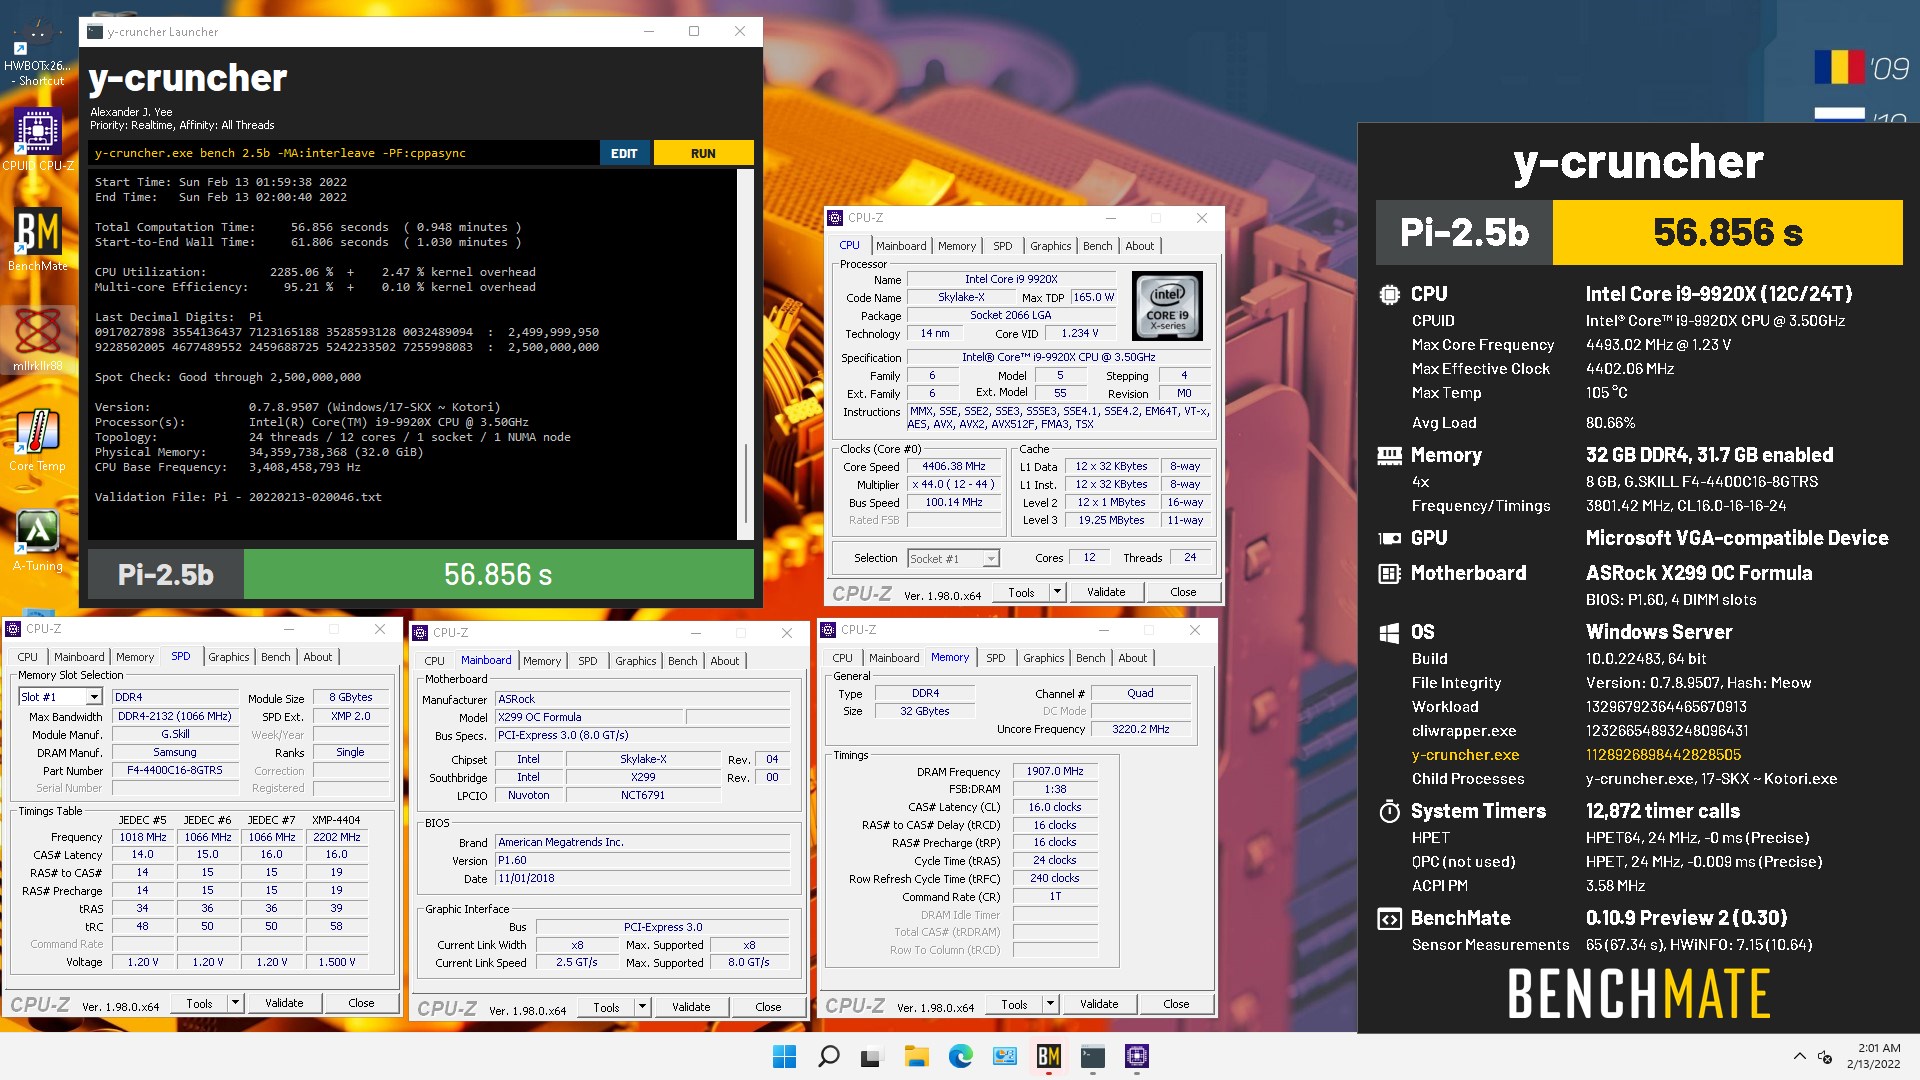Click the Part Number field F4-4400C16-8GTRS
The height and width of the screenshot is (1080, 1920).
175,770
